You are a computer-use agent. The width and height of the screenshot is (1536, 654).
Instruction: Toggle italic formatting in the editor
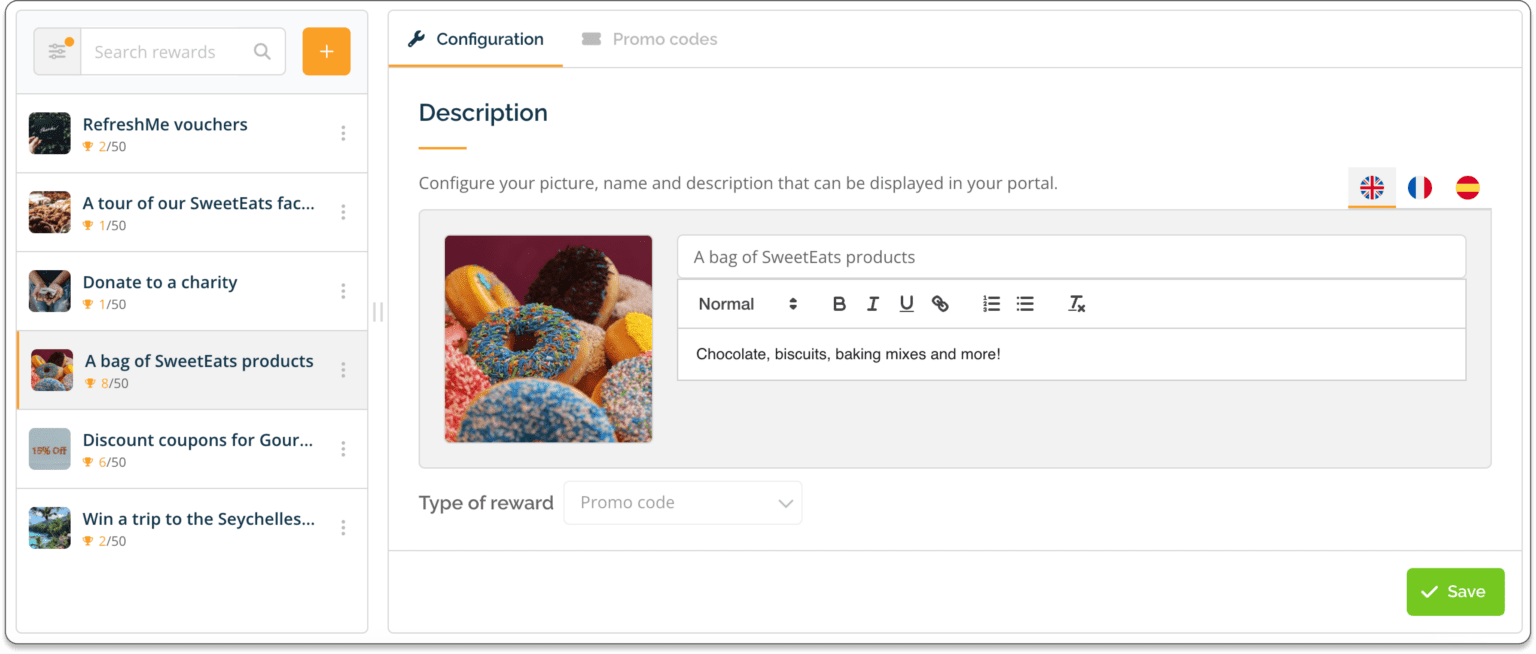(x=873, y=304)
